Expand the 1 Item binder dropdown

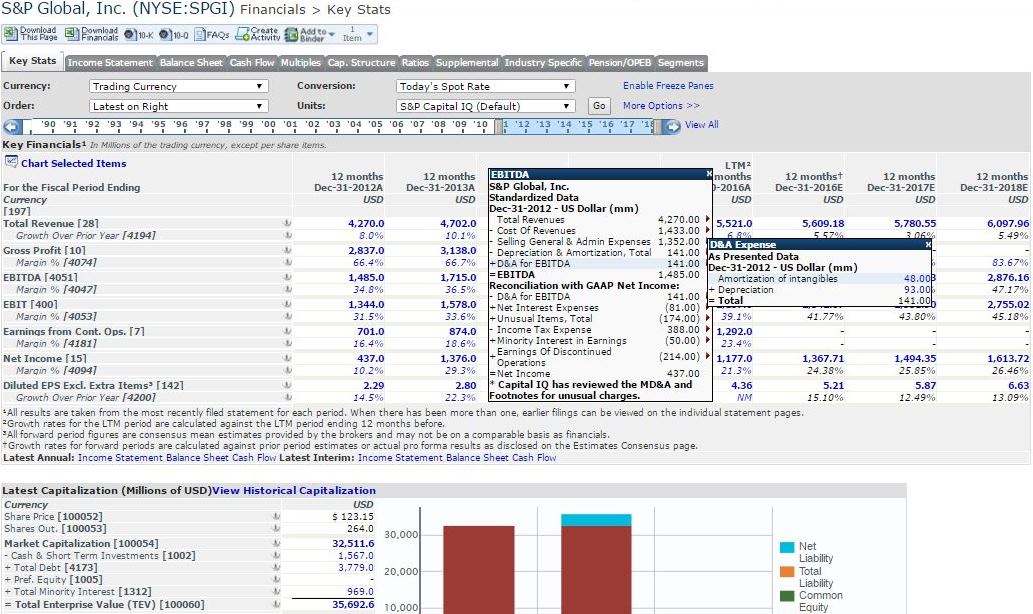370,34
